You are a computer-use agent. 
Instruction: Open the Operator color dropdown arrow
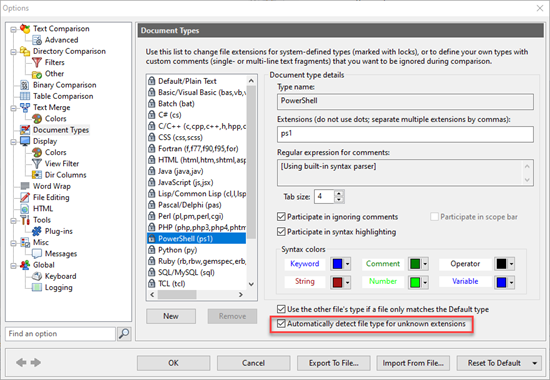[511, 264]
